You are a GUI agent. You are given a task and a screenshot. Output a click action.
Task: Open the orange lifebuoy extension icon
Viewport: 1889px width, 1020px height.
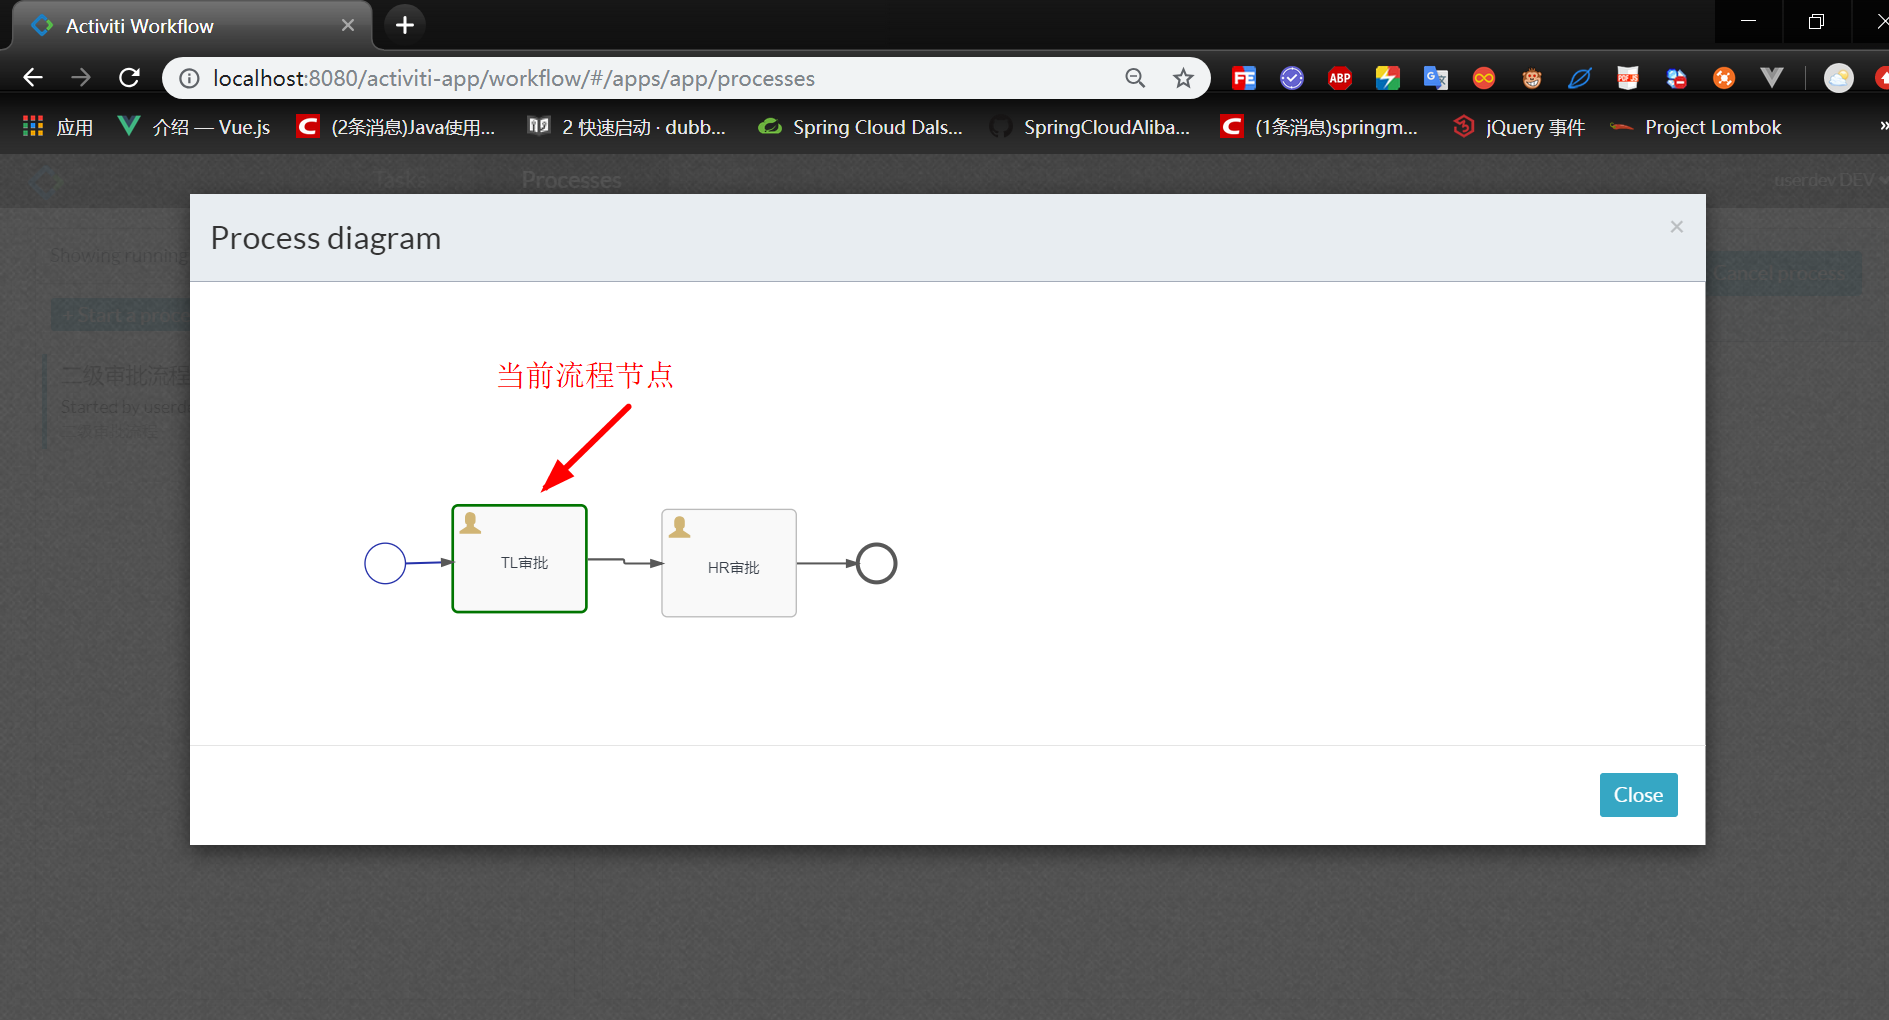click(x=1724, y=78)
